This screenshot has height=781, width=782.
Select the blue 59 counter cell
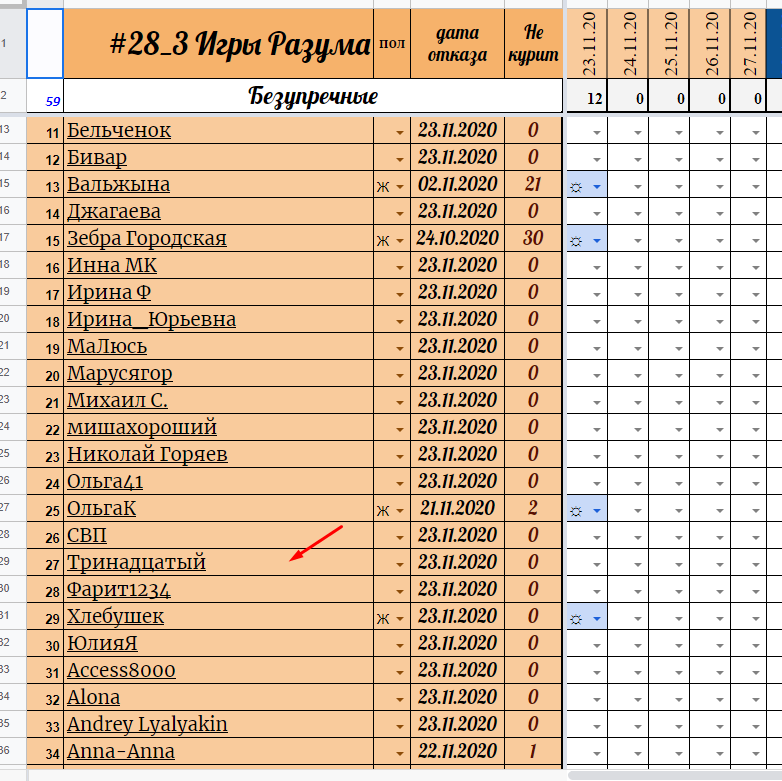click(x=45, y=95)
